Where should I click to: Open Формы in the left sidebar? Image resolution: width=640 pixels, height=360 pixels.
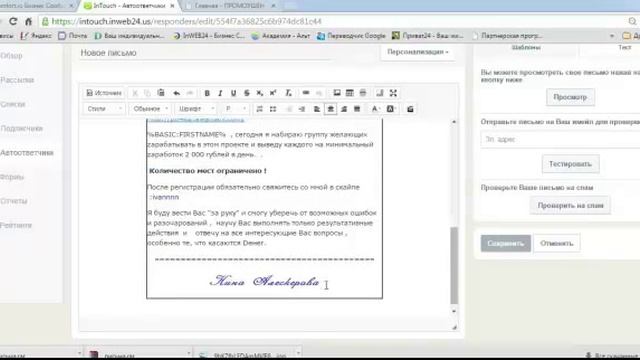click(x=12, y=177)
